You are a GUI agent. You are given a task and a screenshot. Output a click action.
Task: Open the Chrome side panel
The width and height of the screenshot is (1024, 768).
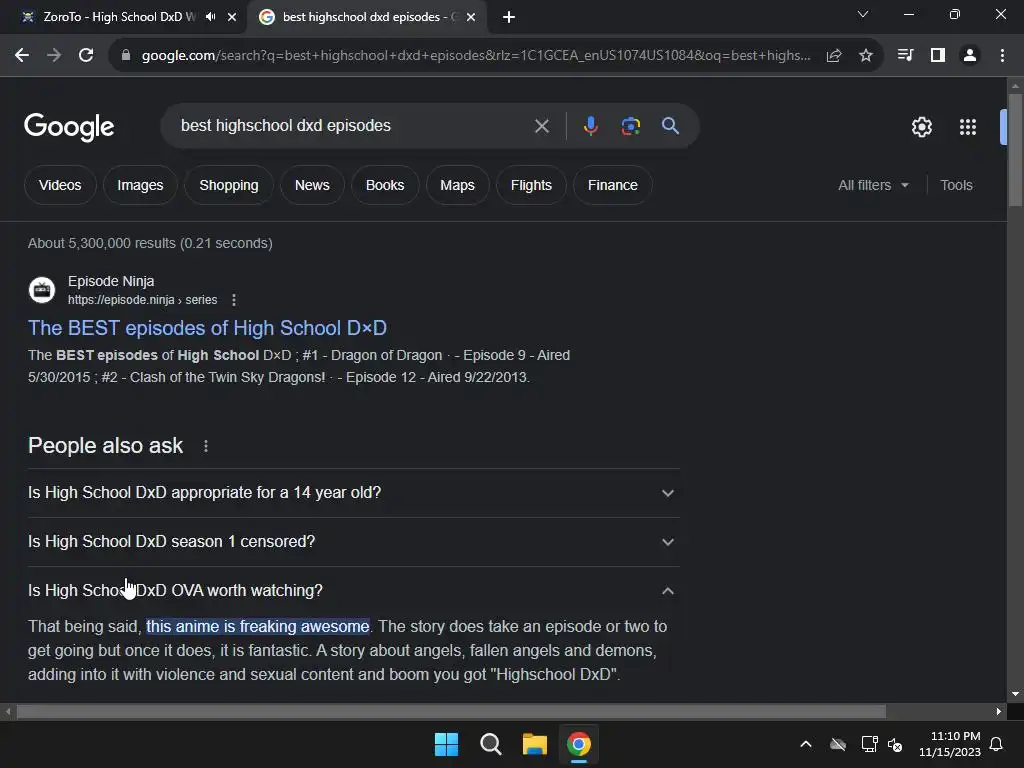[938, 56]
